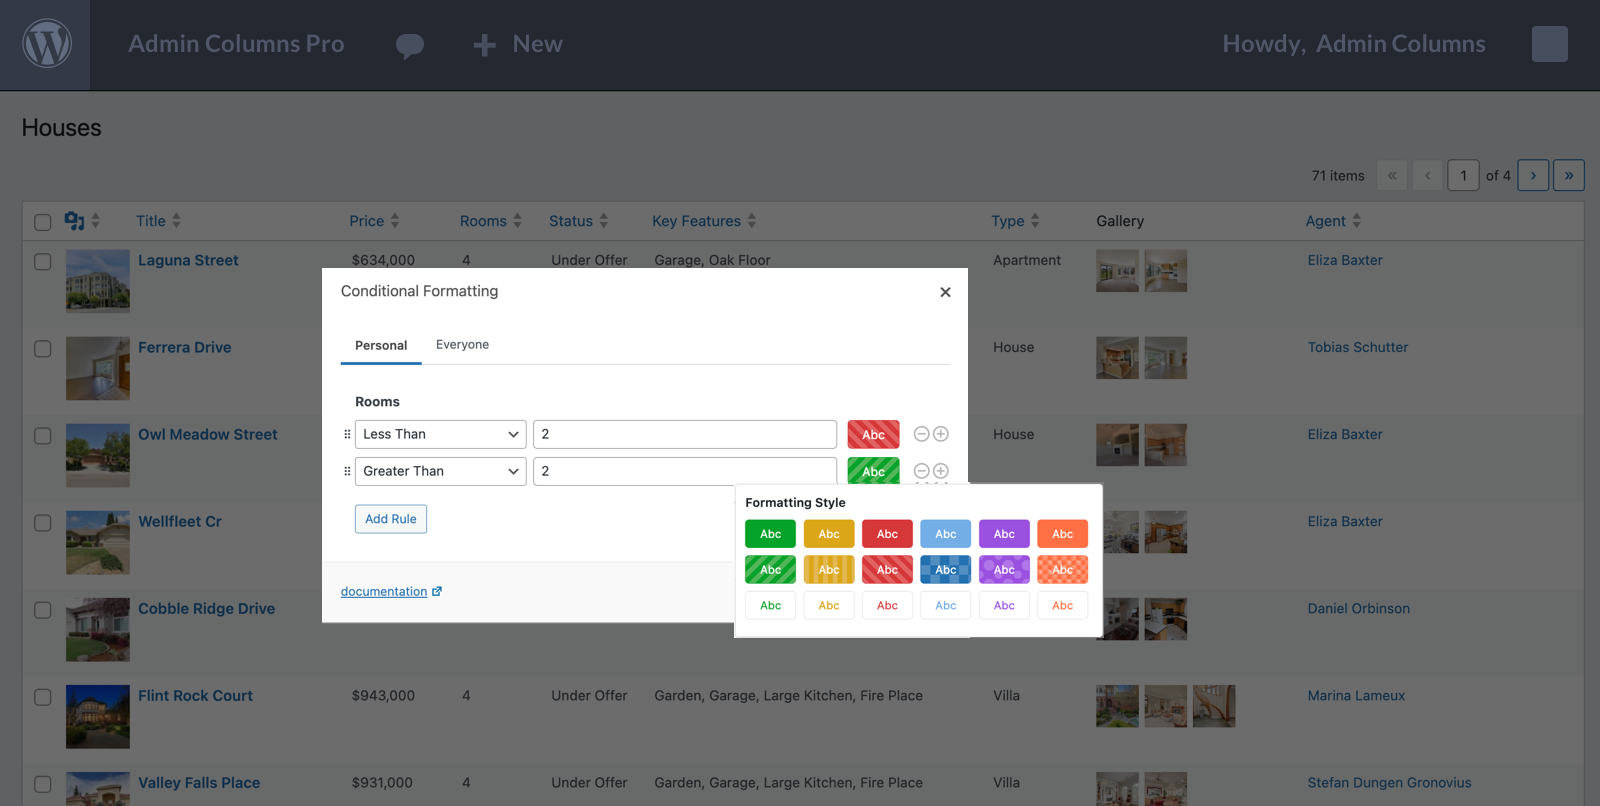
Task: Open the Greater Than operator dropdown
Action: pos(440,471)
